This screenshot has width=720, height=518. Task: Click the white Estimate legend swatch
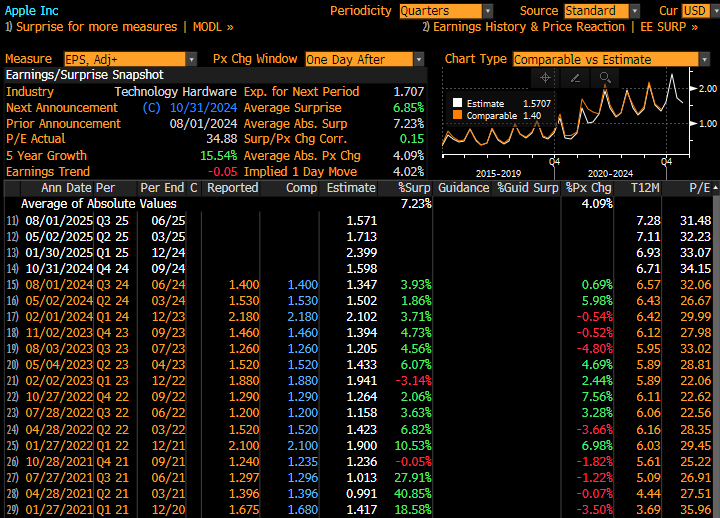pos(457,103)
